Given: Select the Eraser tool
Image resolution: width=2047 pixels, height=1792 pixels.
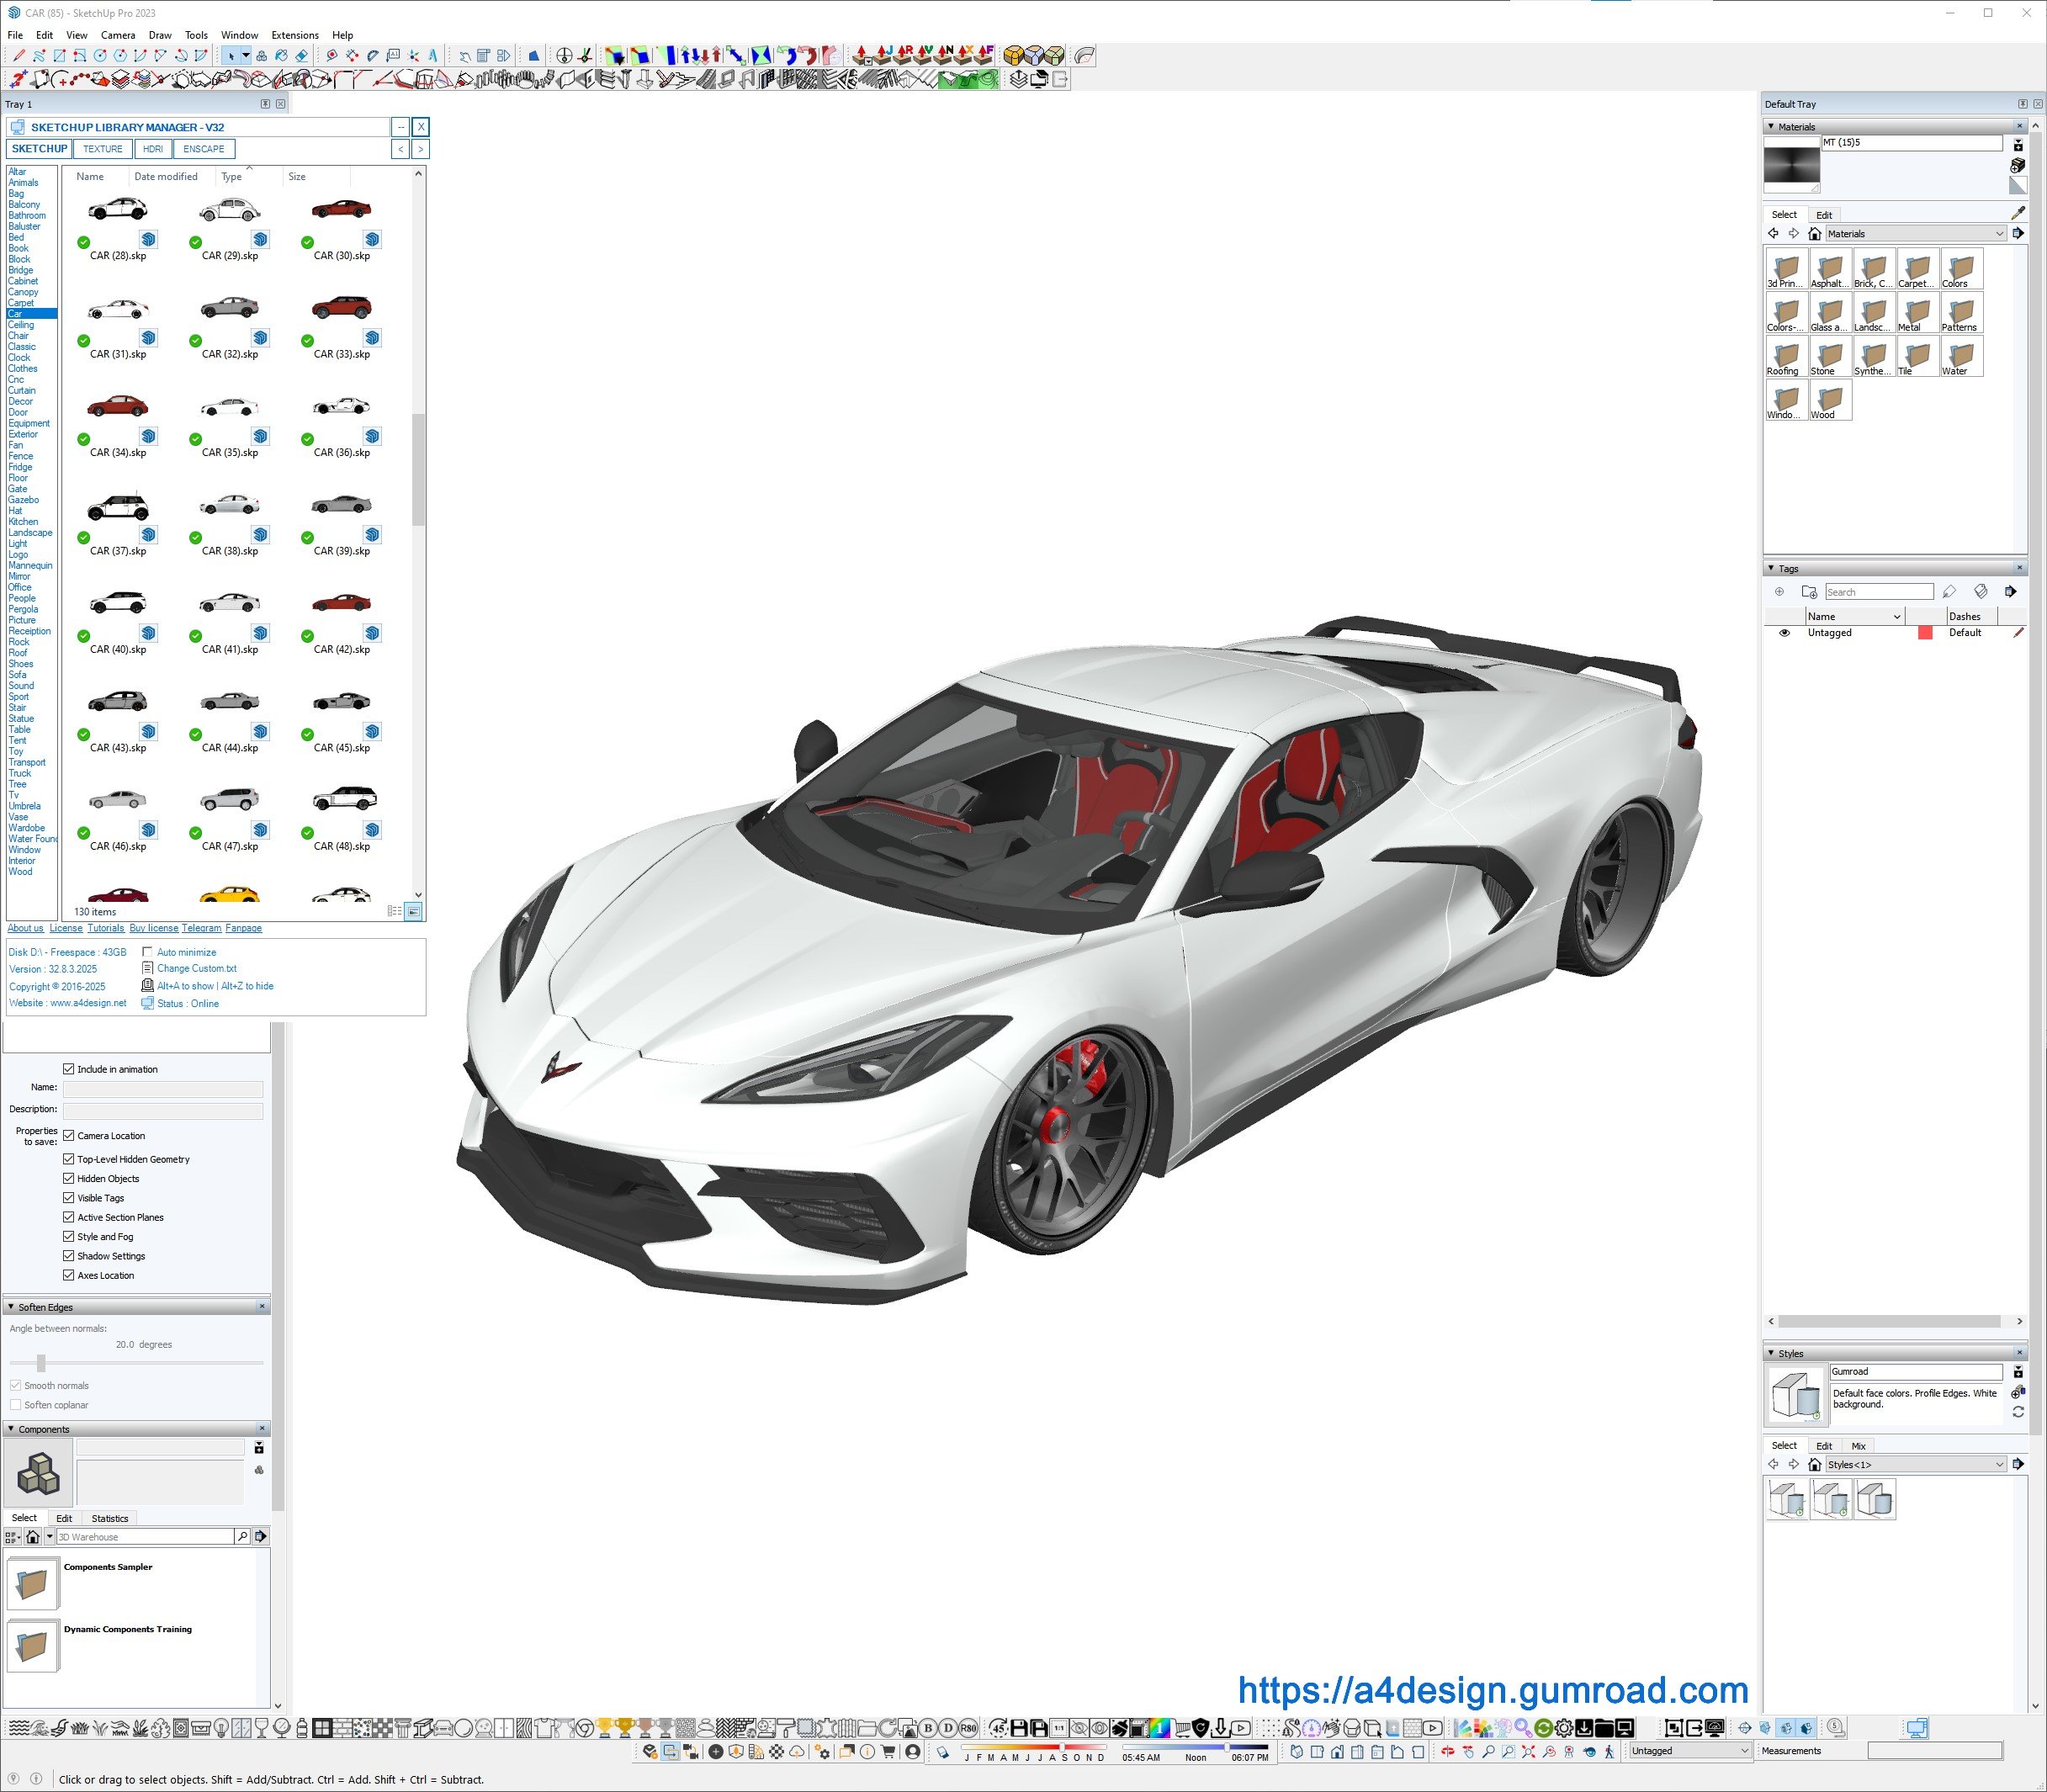Looking at the screenshot, I should pos(301,56).
